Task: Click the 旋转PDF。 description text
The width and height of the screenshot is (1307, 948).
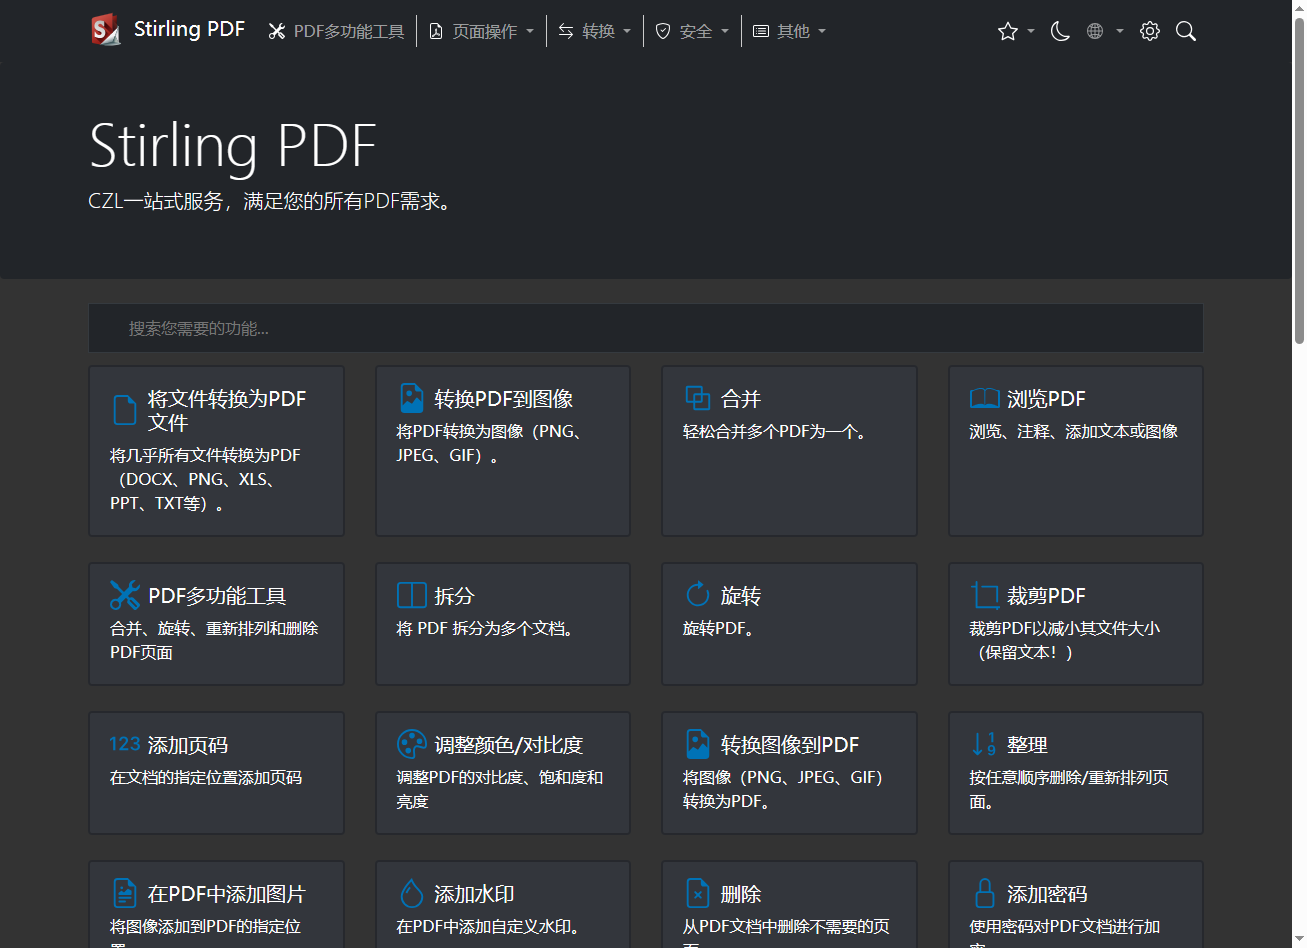Action: point(719,628)
